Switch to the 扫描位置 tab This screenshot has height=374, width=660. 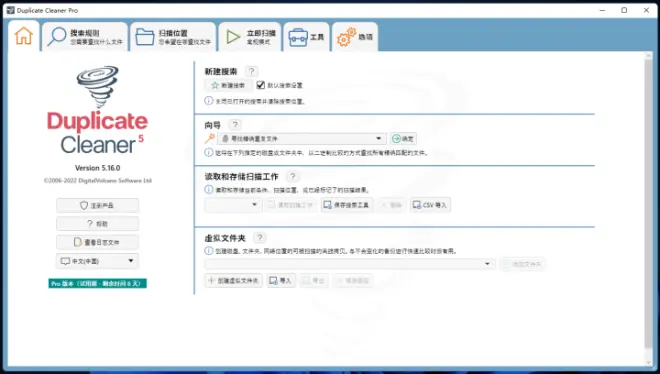173,37
